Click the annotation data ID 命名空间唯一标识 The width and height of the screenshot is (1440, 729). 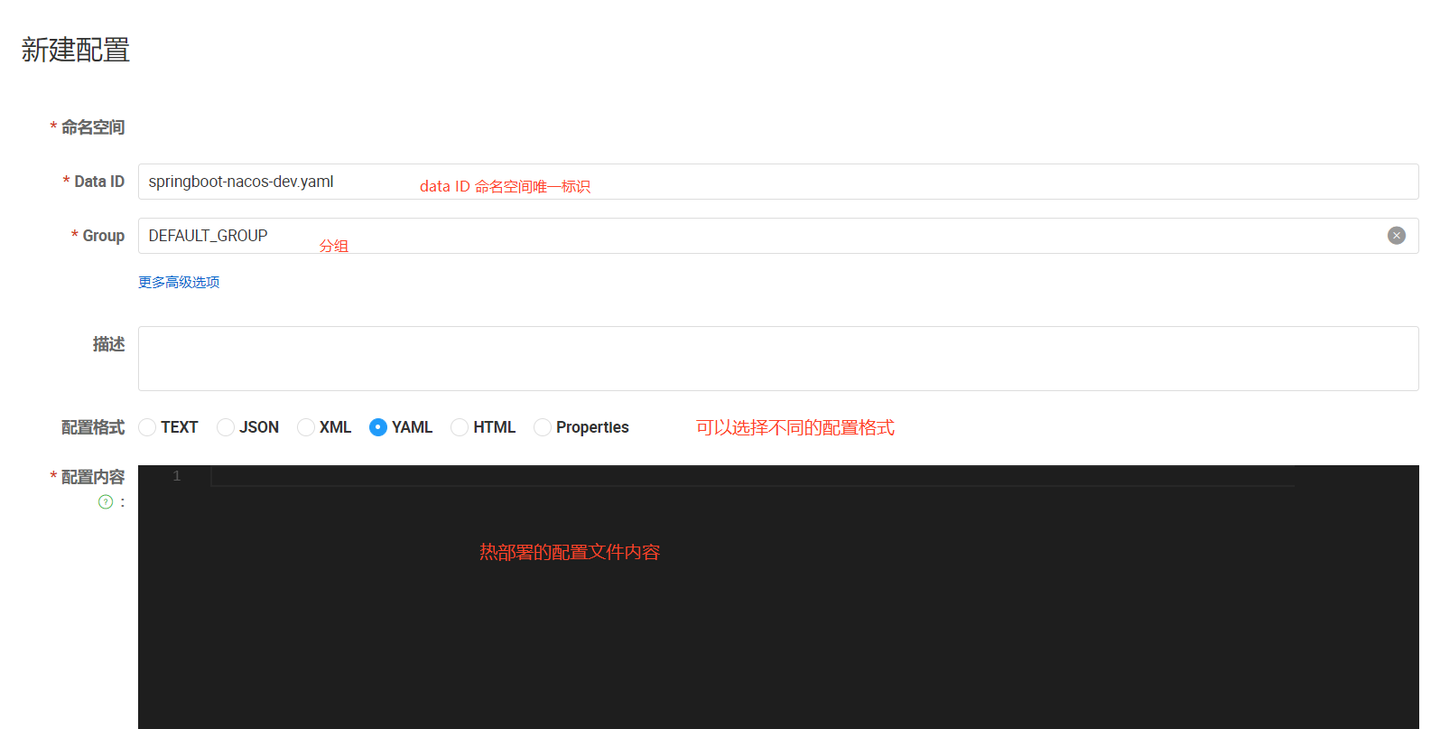[504, 185]
